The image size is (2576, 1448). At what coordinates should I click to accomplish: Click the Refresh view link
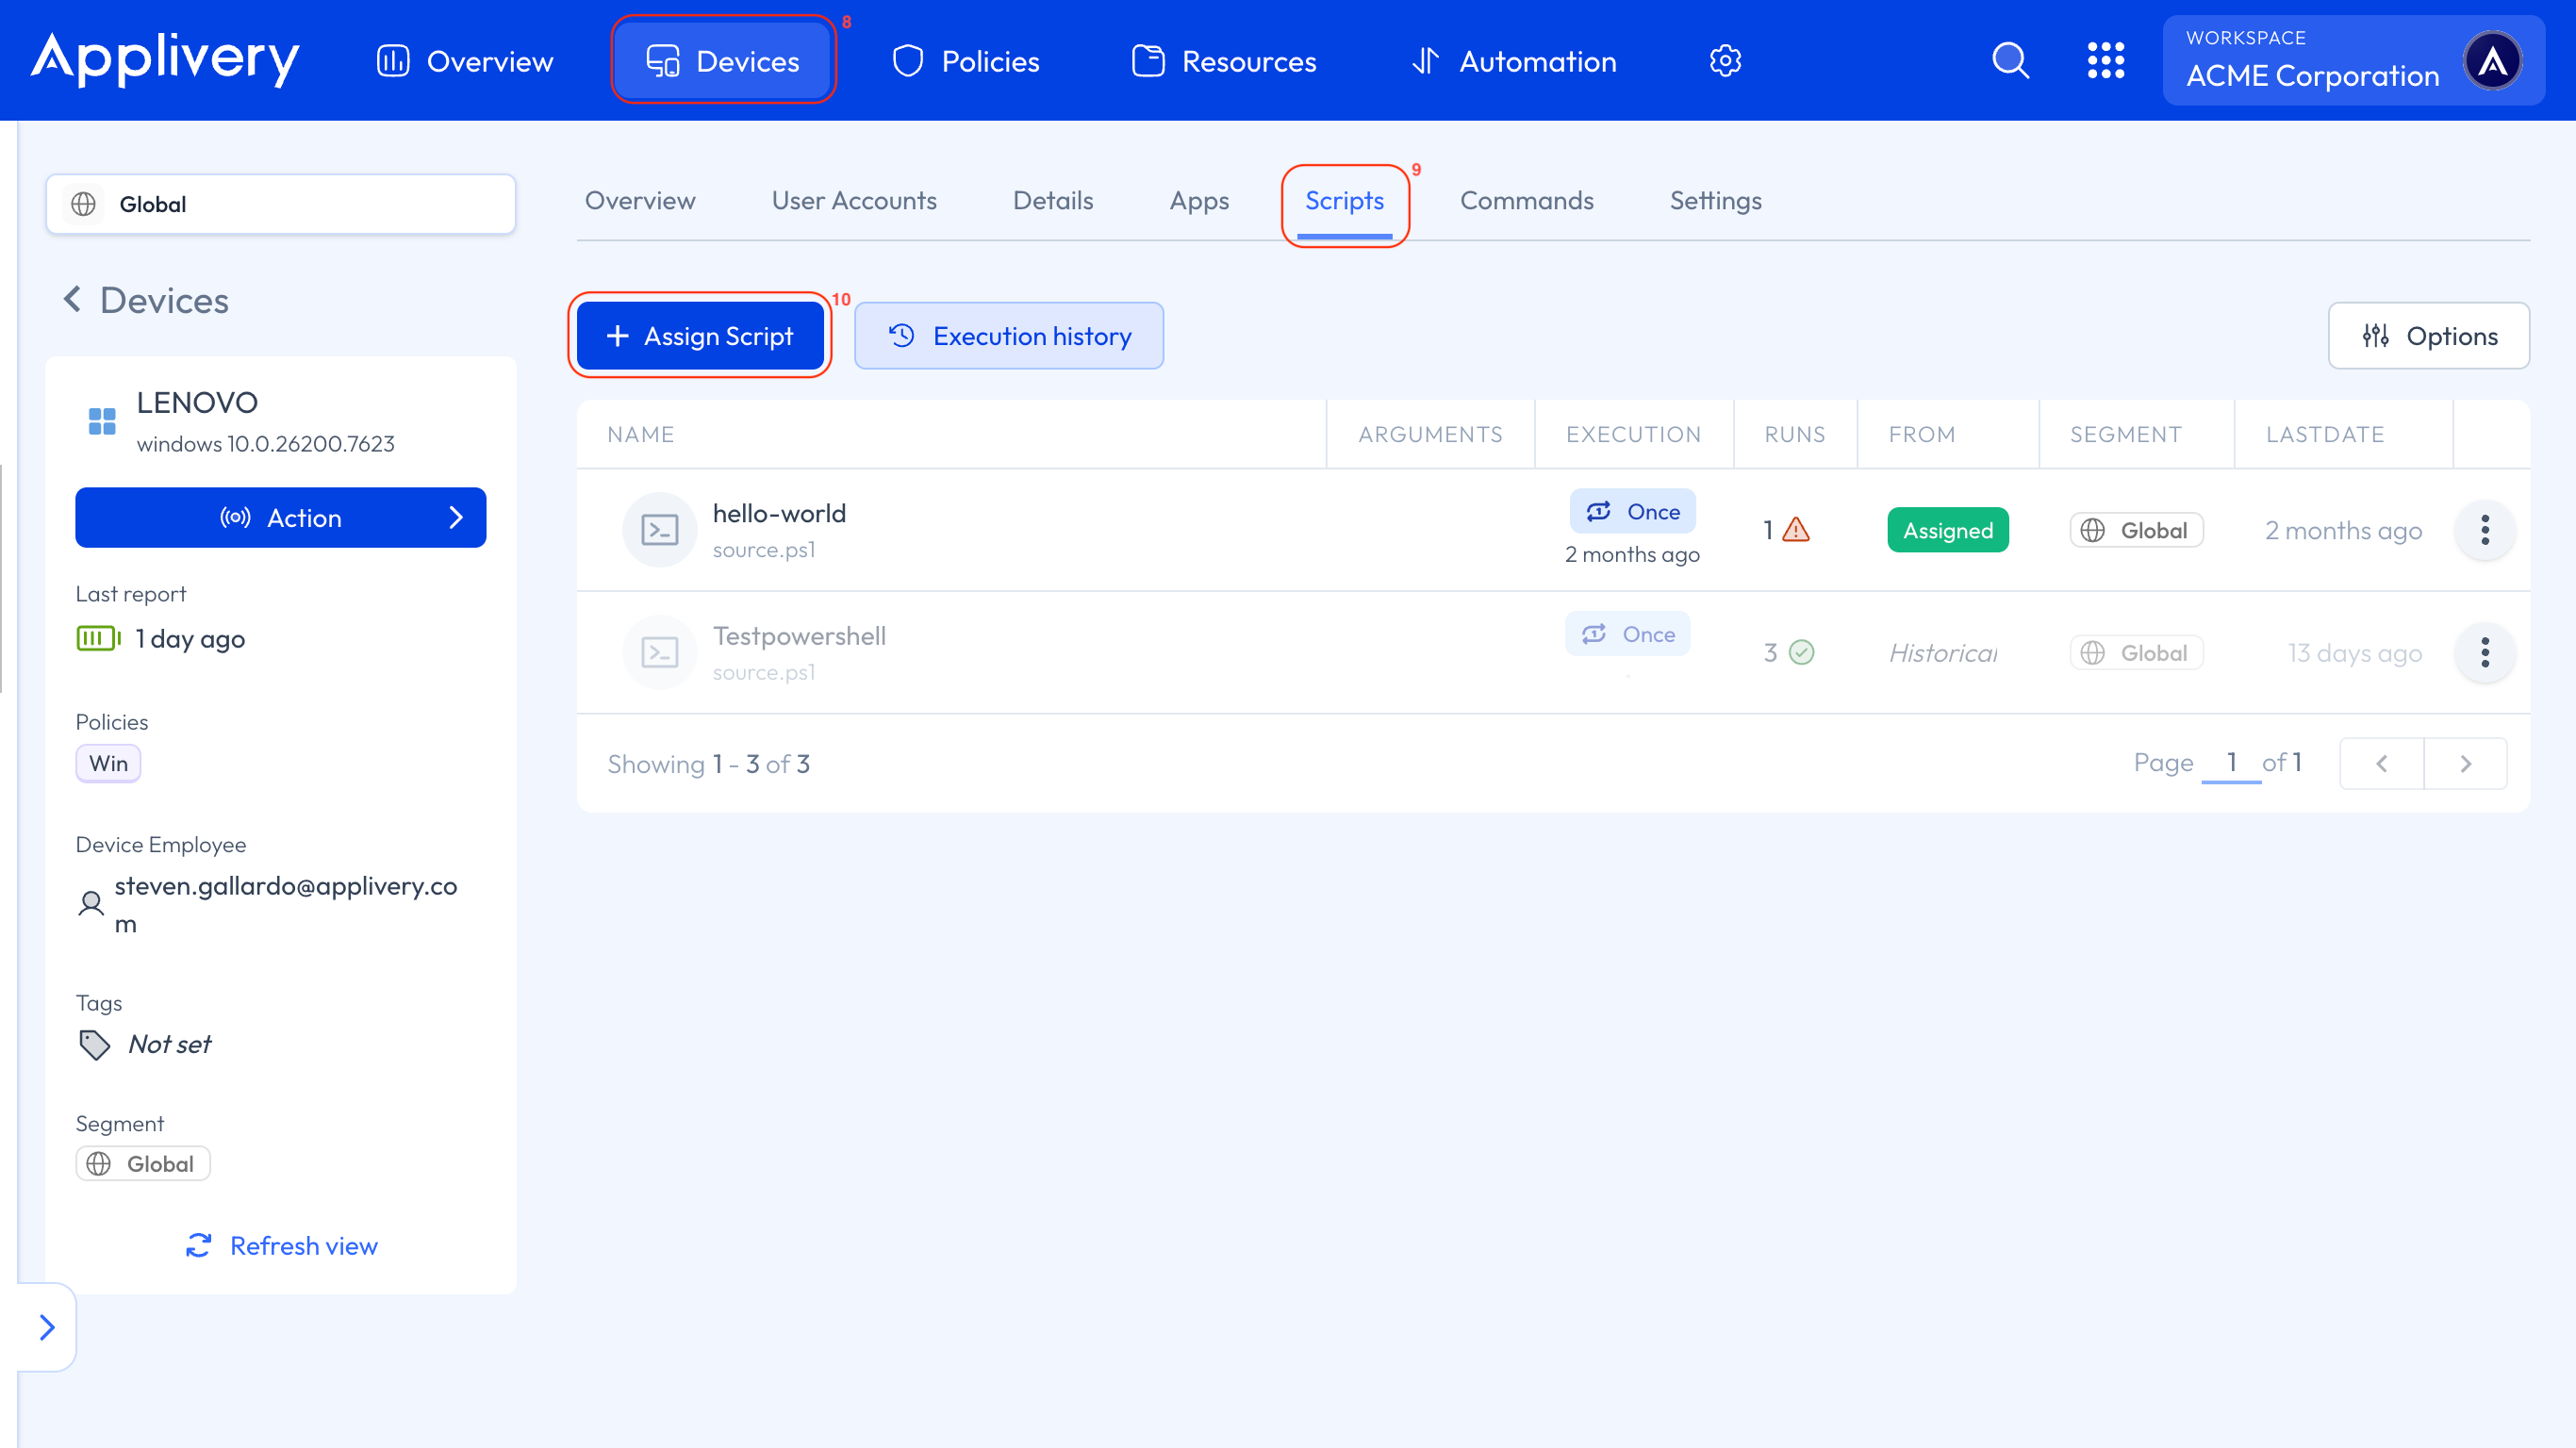pyautogui.click(x=281, y=1246)
